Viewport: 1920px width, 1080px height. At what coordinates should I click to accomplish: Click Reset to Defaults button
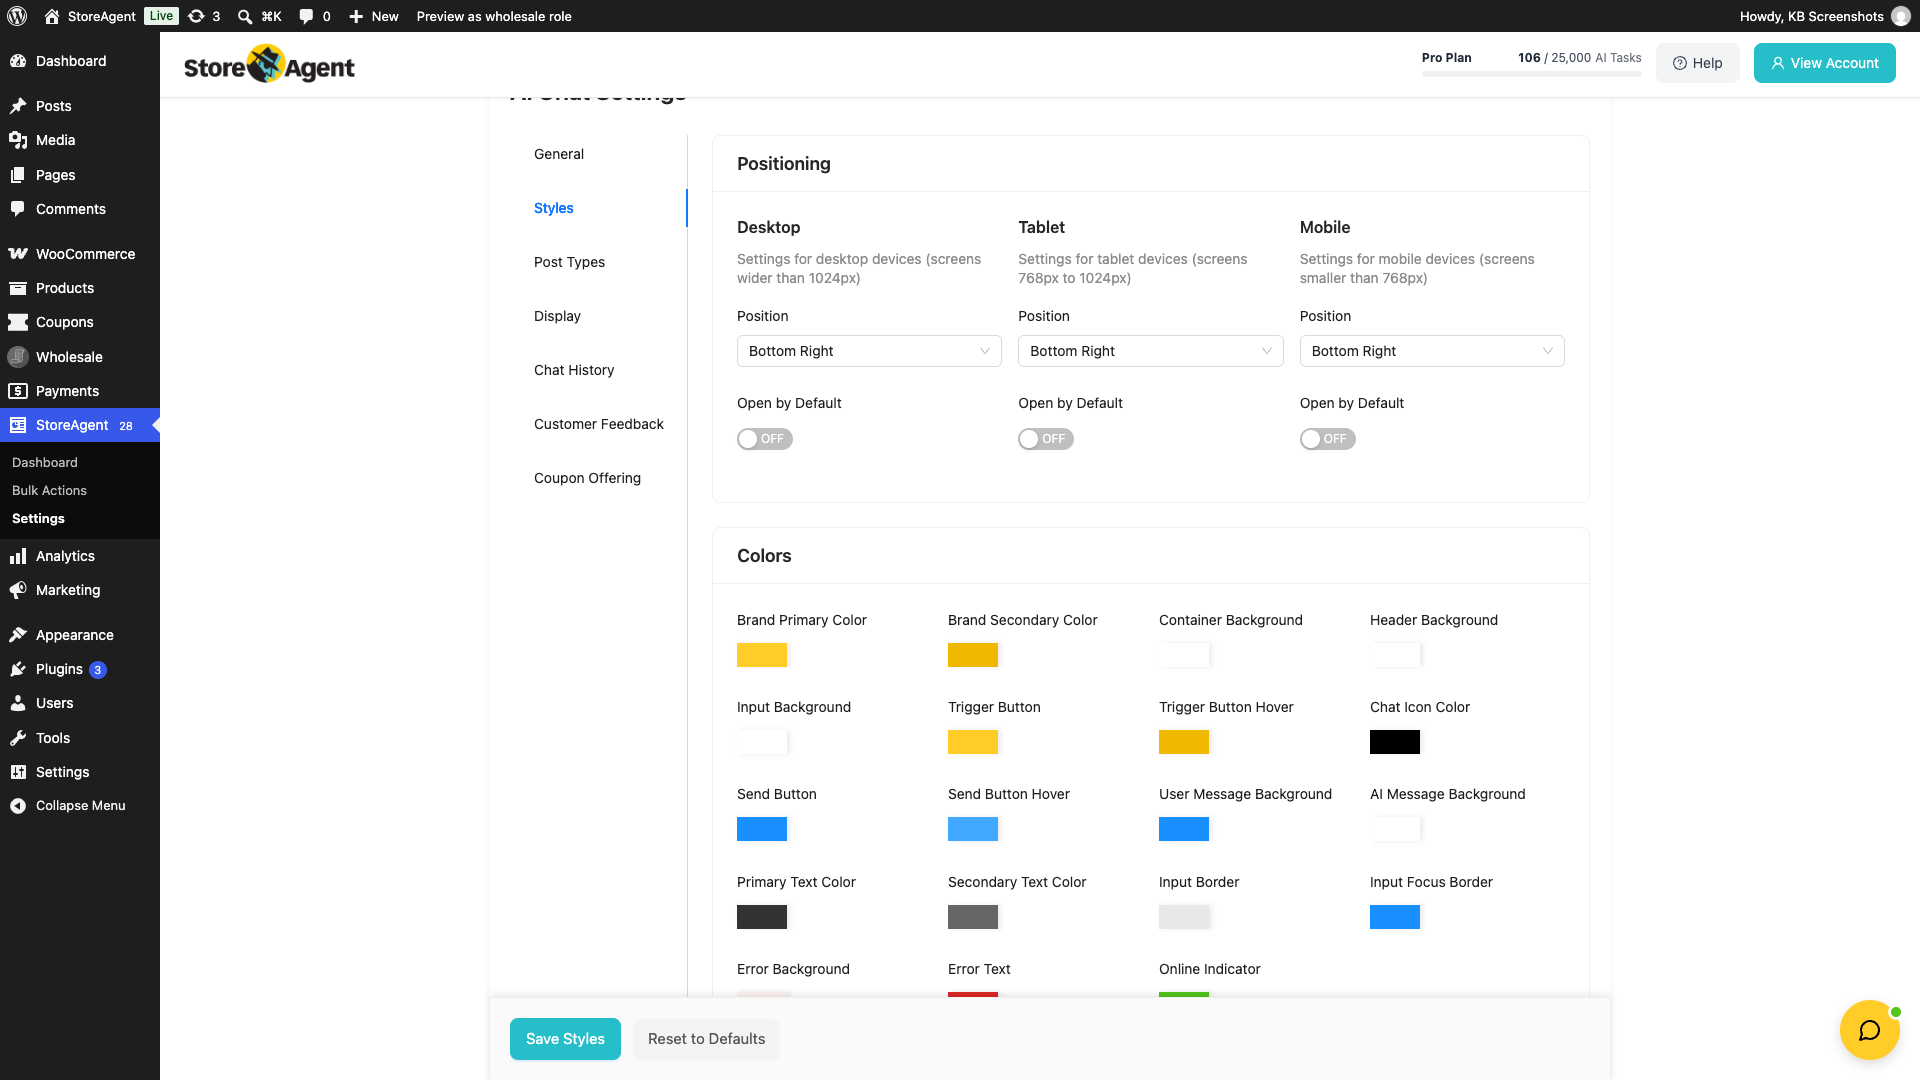706,1039
